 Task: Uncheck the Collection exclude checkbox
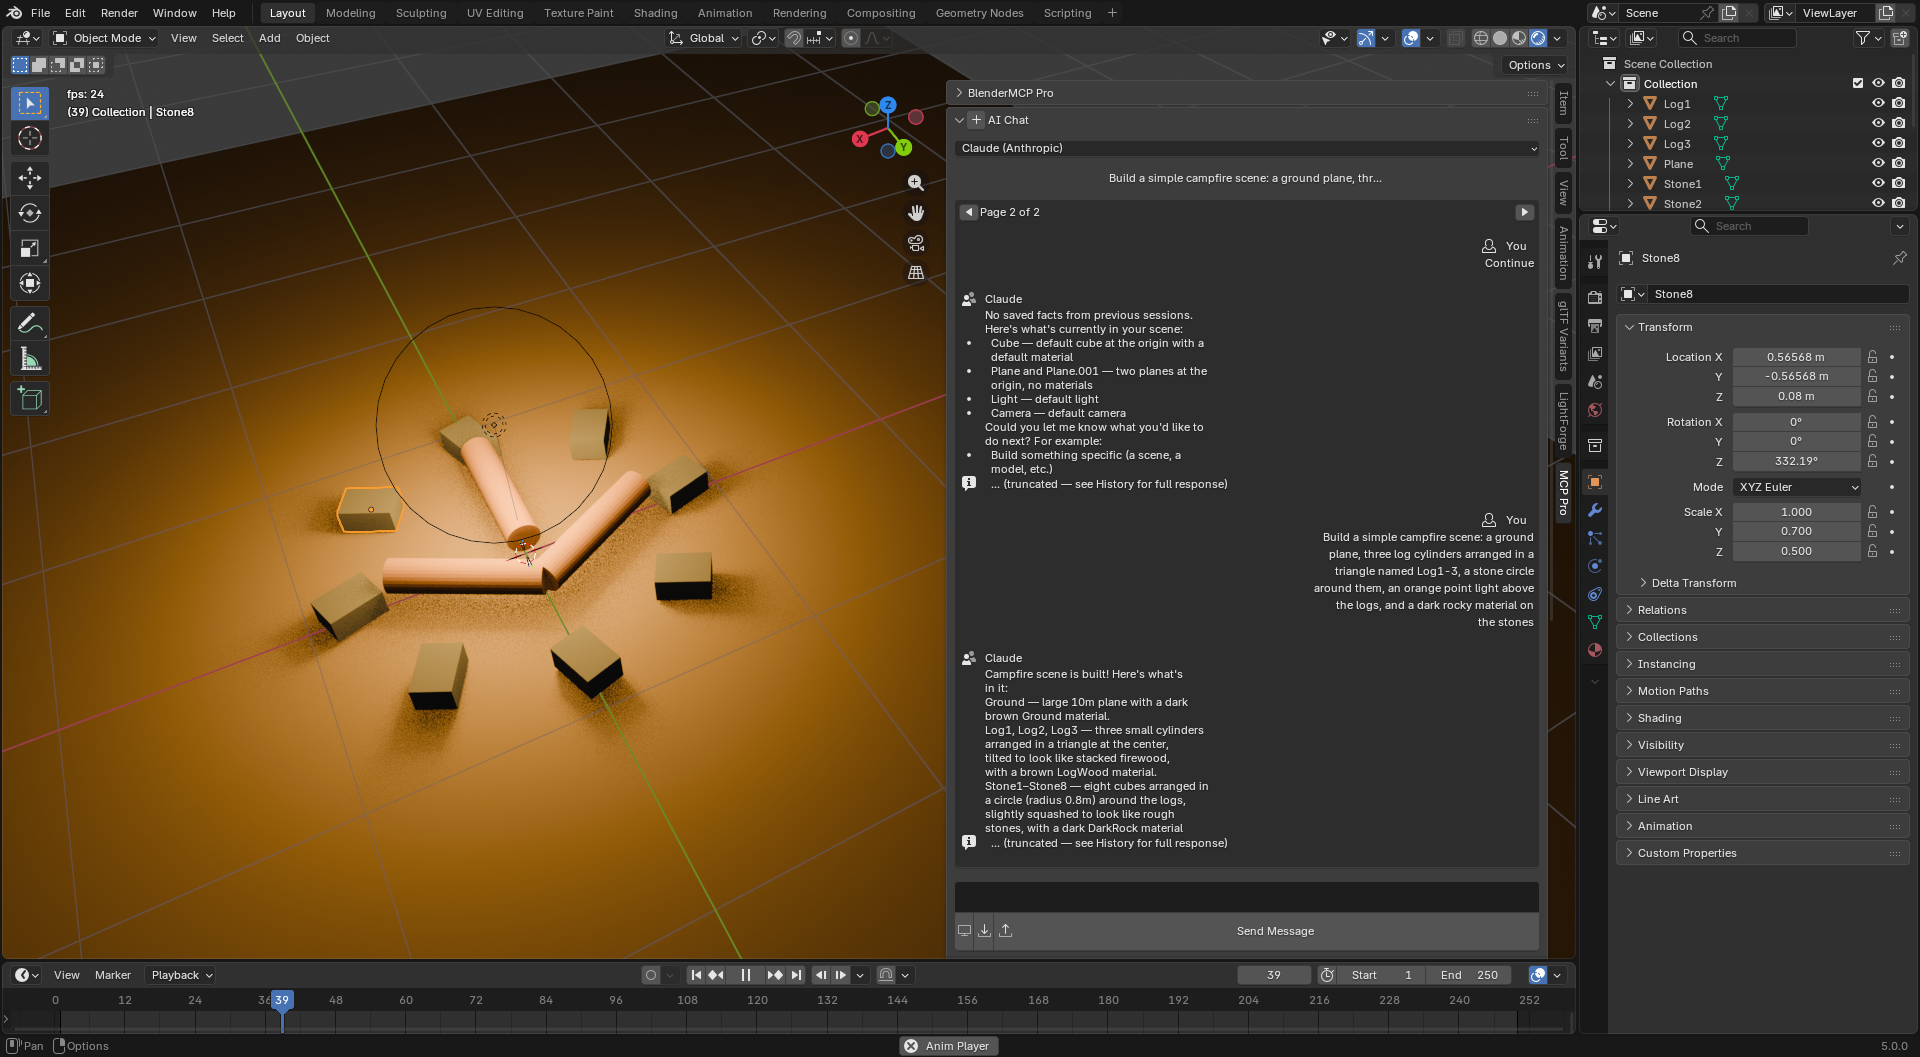(1858, 84)
